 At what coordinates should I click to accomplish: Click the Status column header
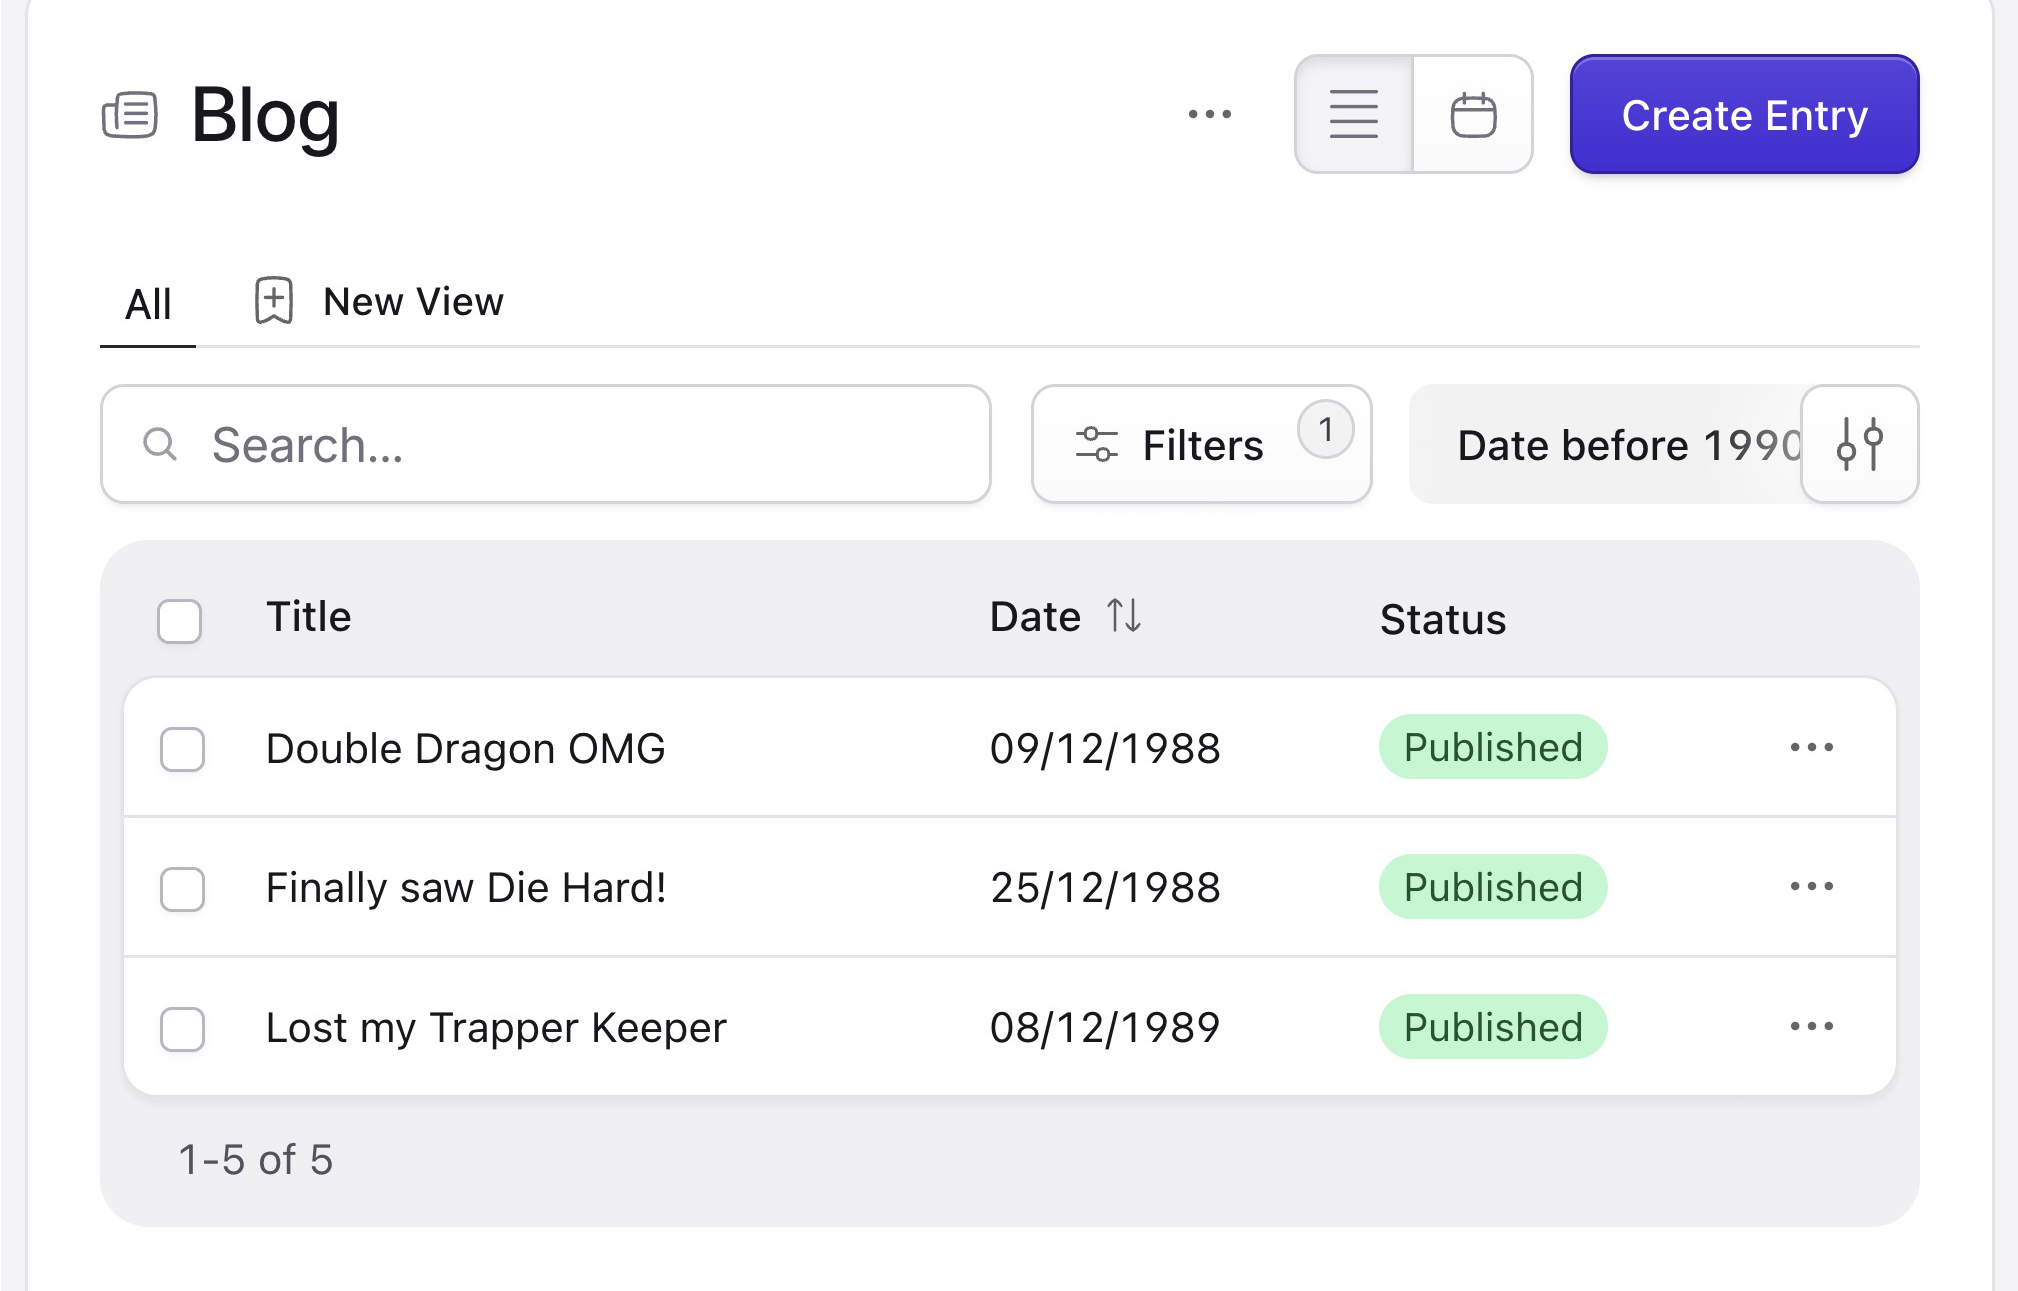tap(1443, 620)
